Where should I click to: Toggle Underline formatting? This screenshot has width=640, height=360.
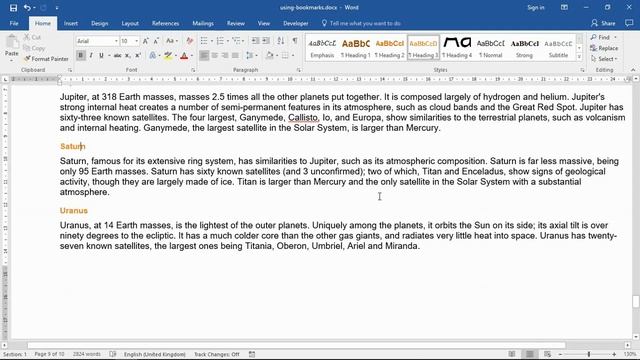(x=101, y=56)
